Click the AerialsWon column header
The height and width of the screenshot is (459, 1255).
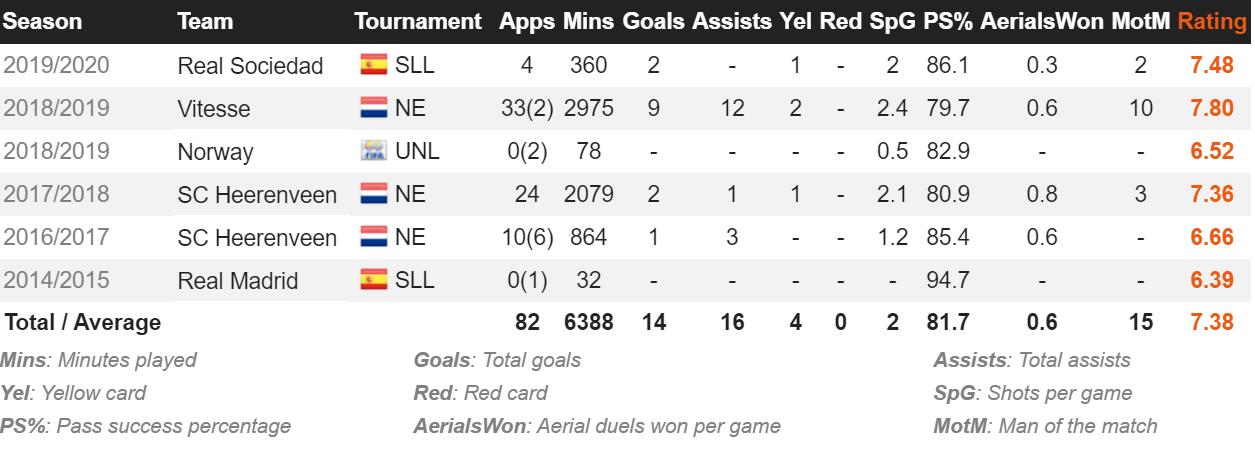1042,21
